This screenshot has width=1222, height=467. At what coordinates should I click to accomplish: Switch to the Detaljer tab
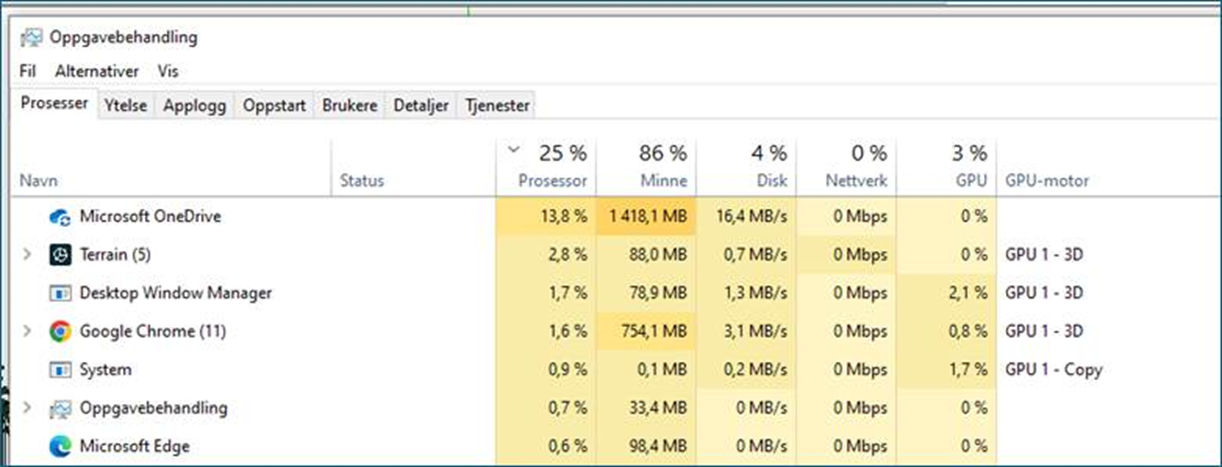[421, 105]
